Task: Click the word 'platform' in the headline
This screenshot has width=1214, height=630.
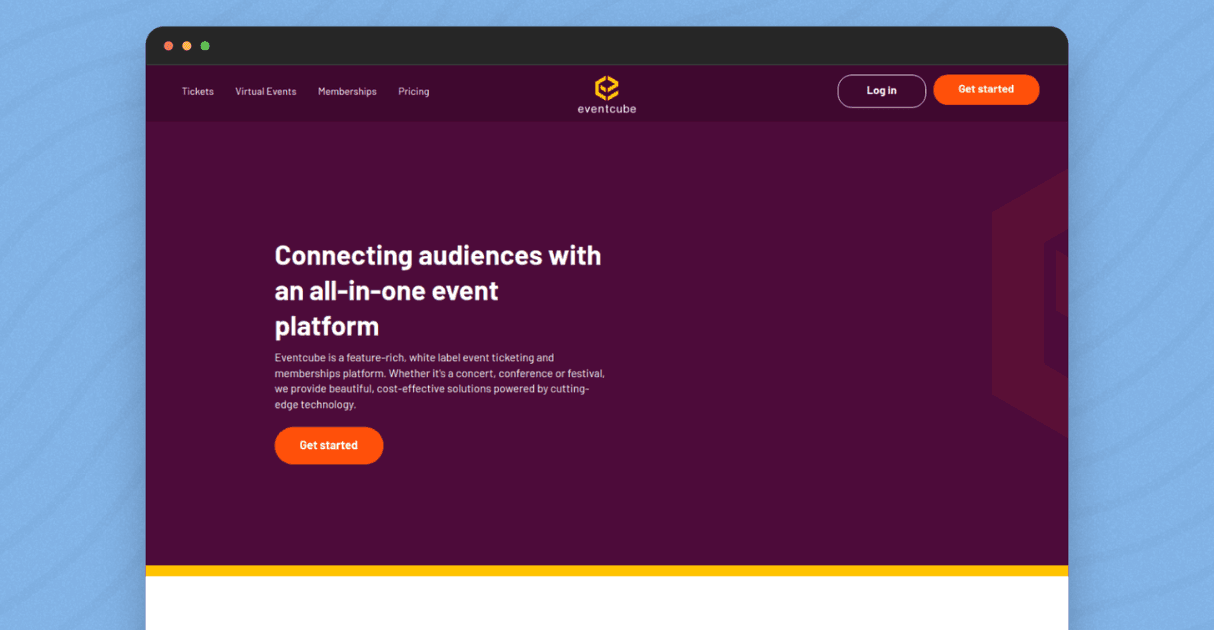Action: pos(327,327)
